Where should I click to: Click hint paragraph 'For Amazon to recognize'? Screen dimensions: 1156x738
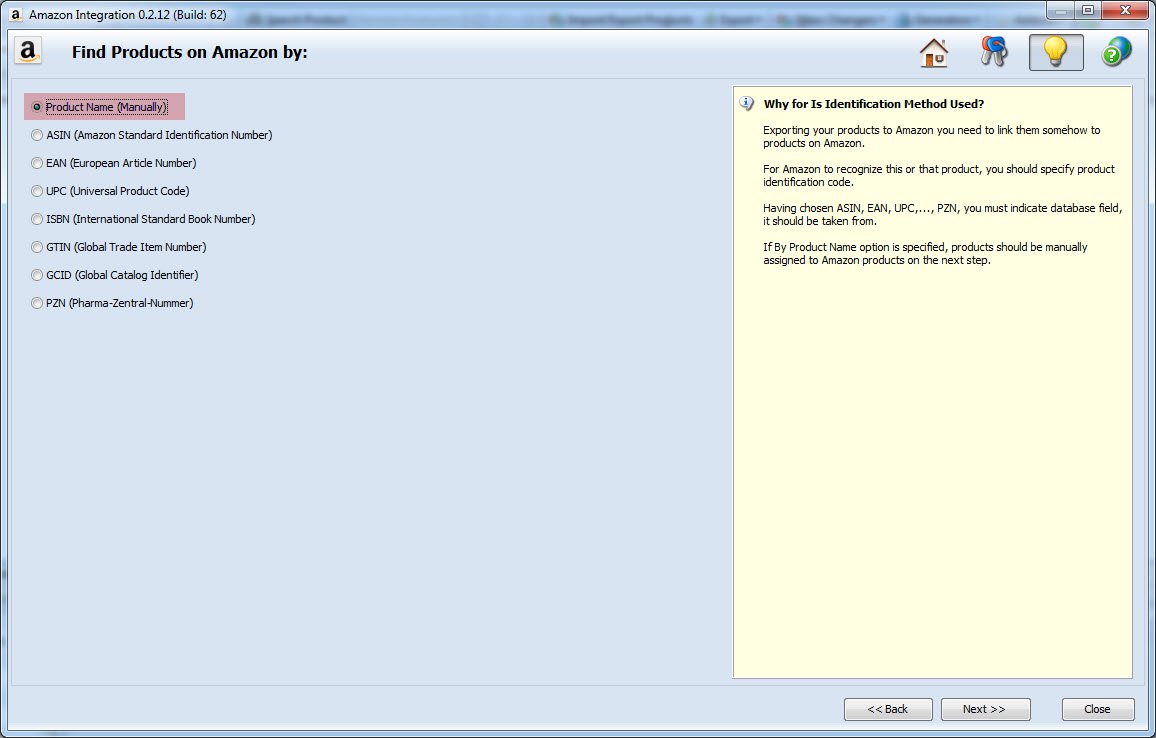[x=939, y=175]
